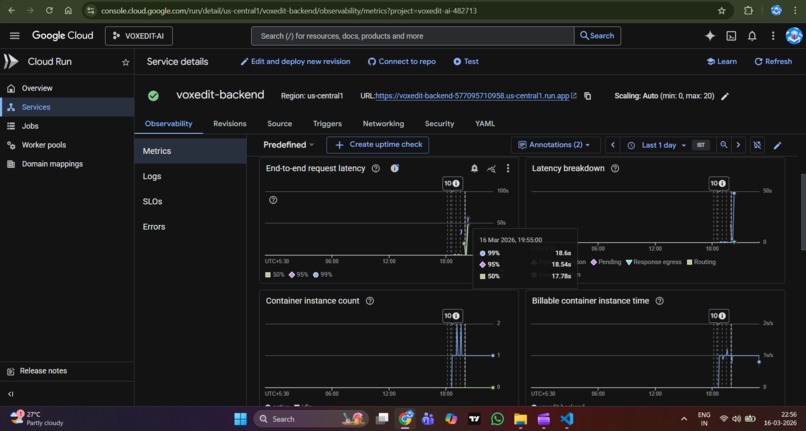Expand the Annotations (2) dropdown
Viewport: 806px width, 431px height.
[554, 145]
